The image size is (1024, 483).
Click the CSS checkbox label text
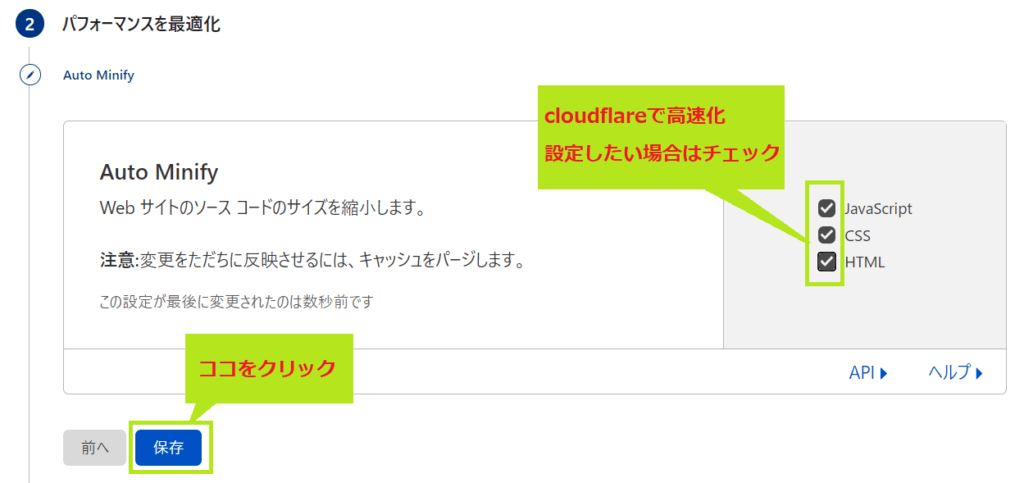point(857,235)
